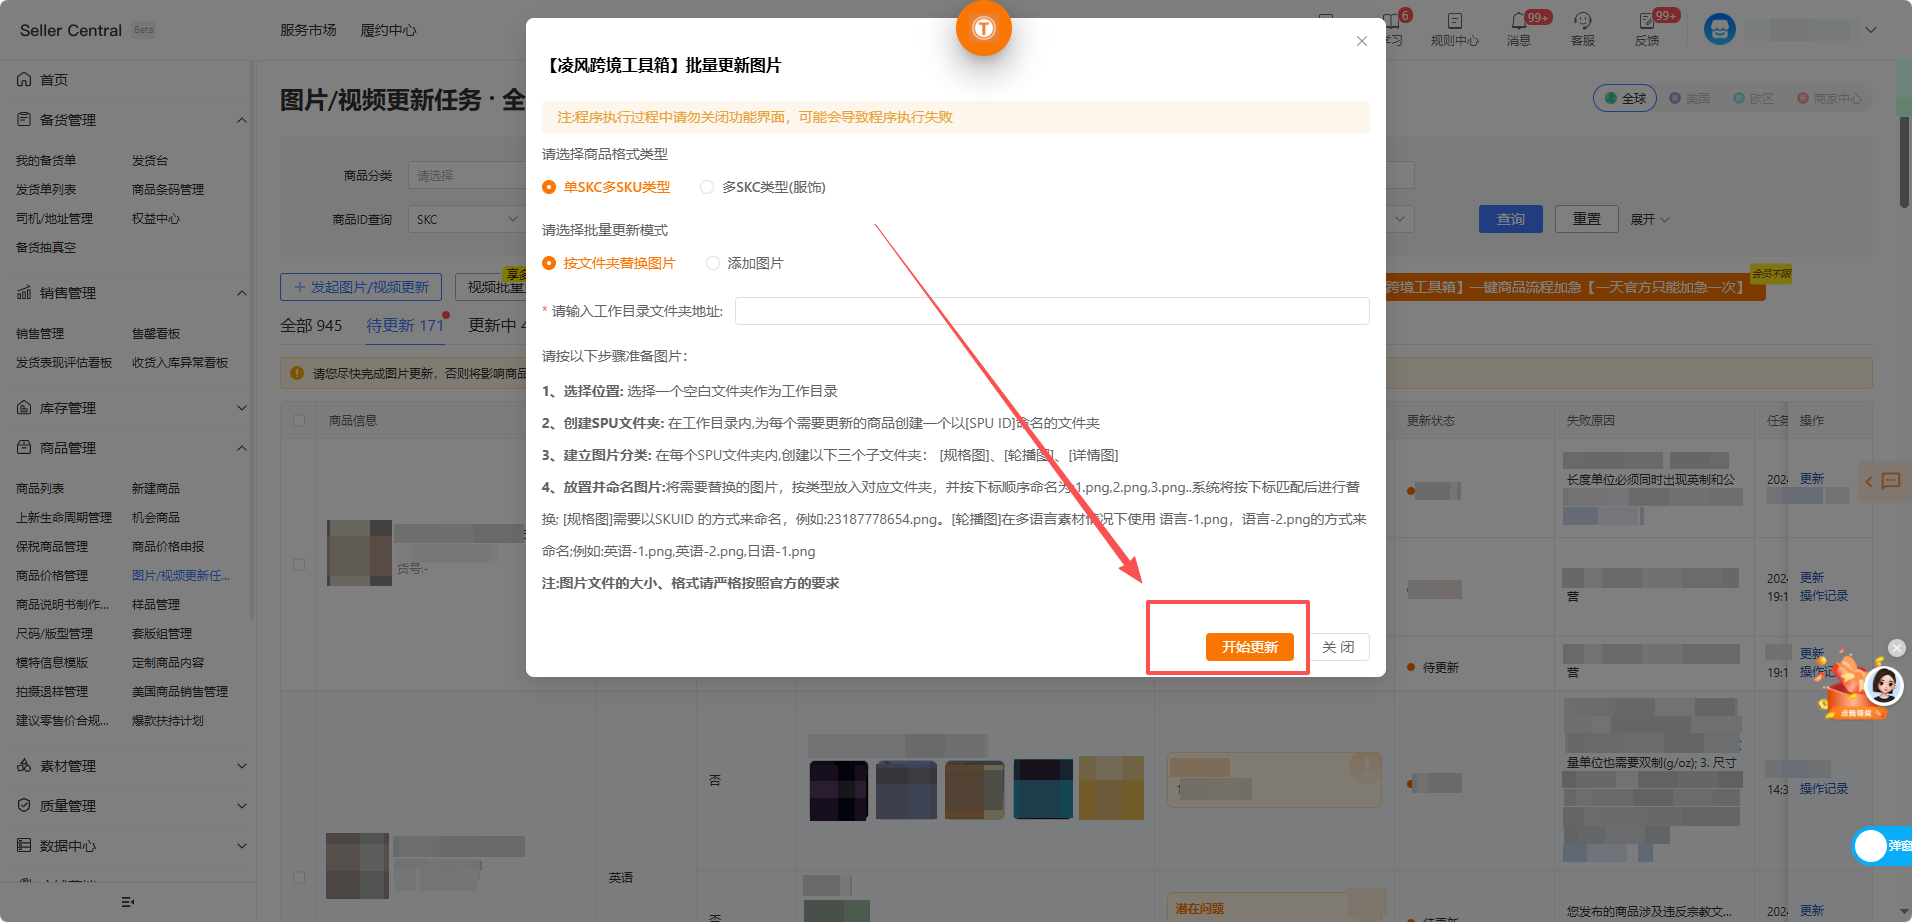The height and width of the screenshot is (922, 1912).
Task: Click the orange toolbox floating logo icon
Action: coord(984,28)
